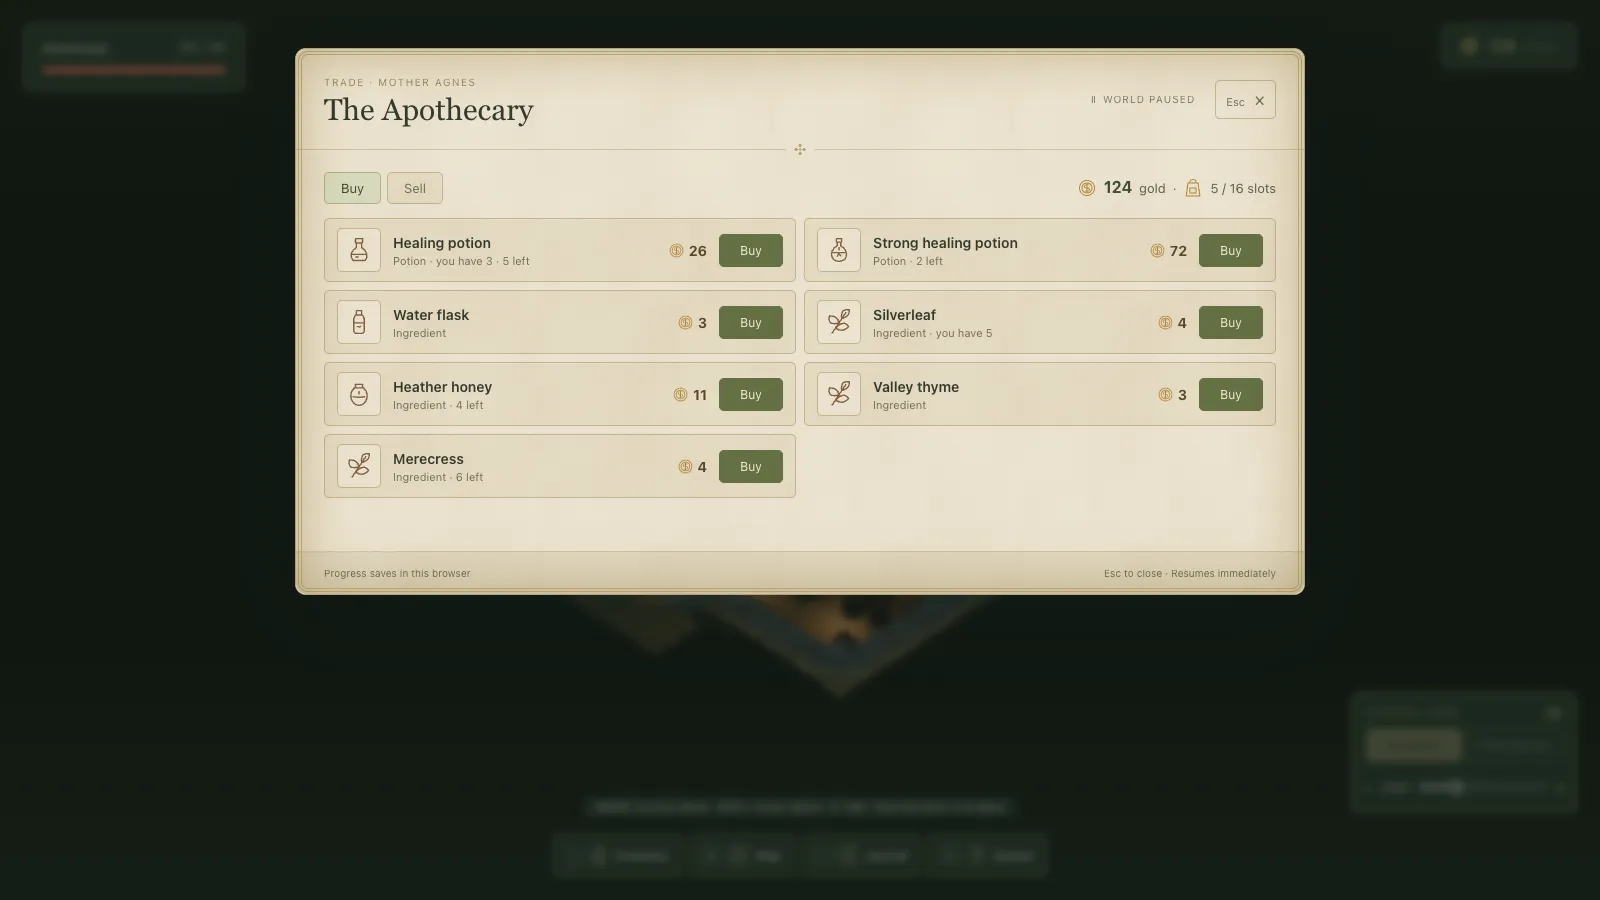Image resolution: width=1600 pixels, height=900 pixels.
Task: Click the coin icon next to price 11
Action: [x=680, y=395]
